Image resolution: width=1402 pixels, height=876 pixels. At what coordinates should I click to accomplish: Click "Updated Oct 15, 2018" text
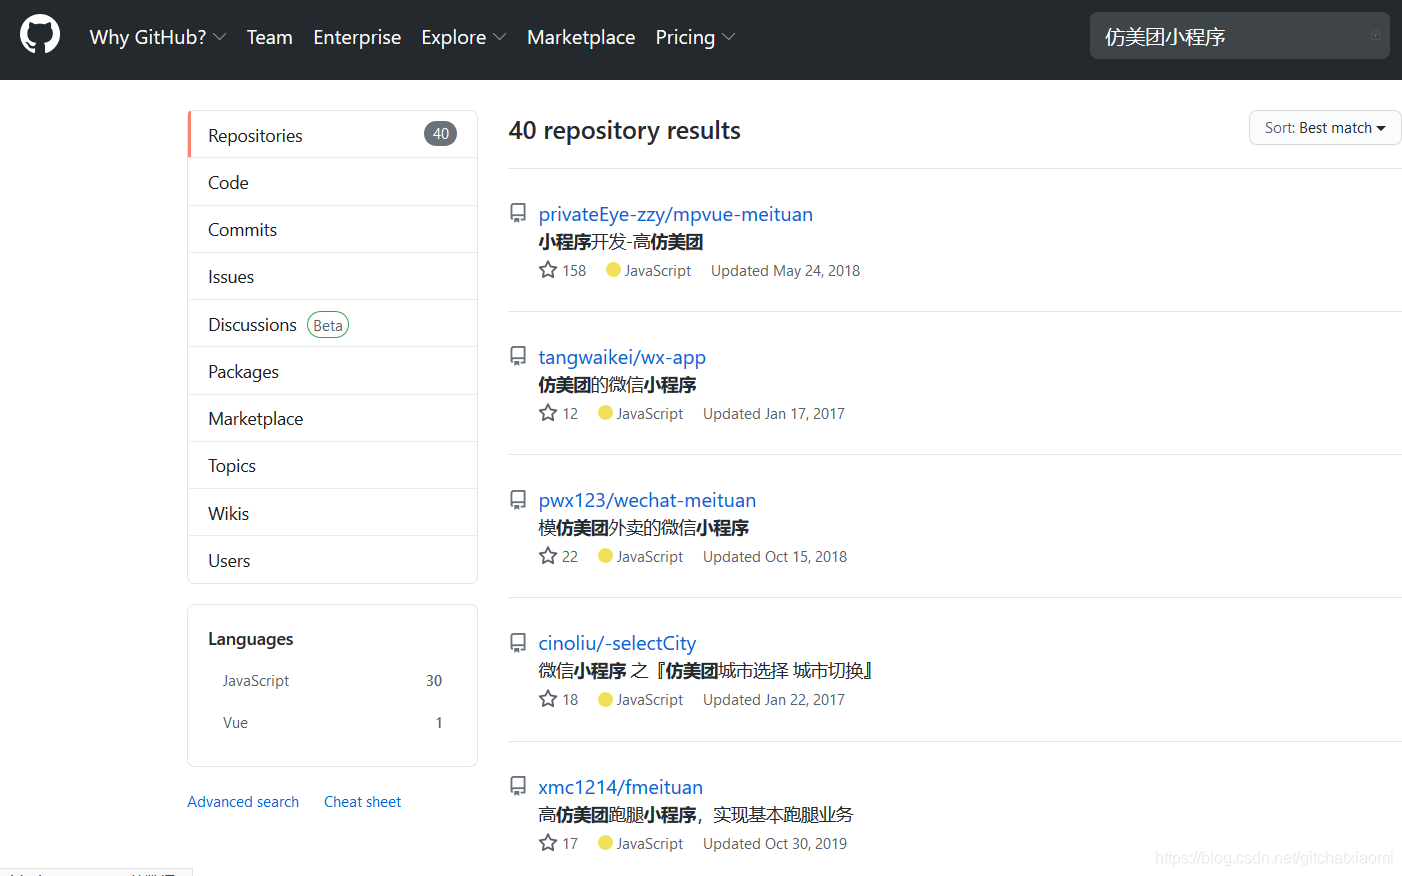[x=775, y=556]
